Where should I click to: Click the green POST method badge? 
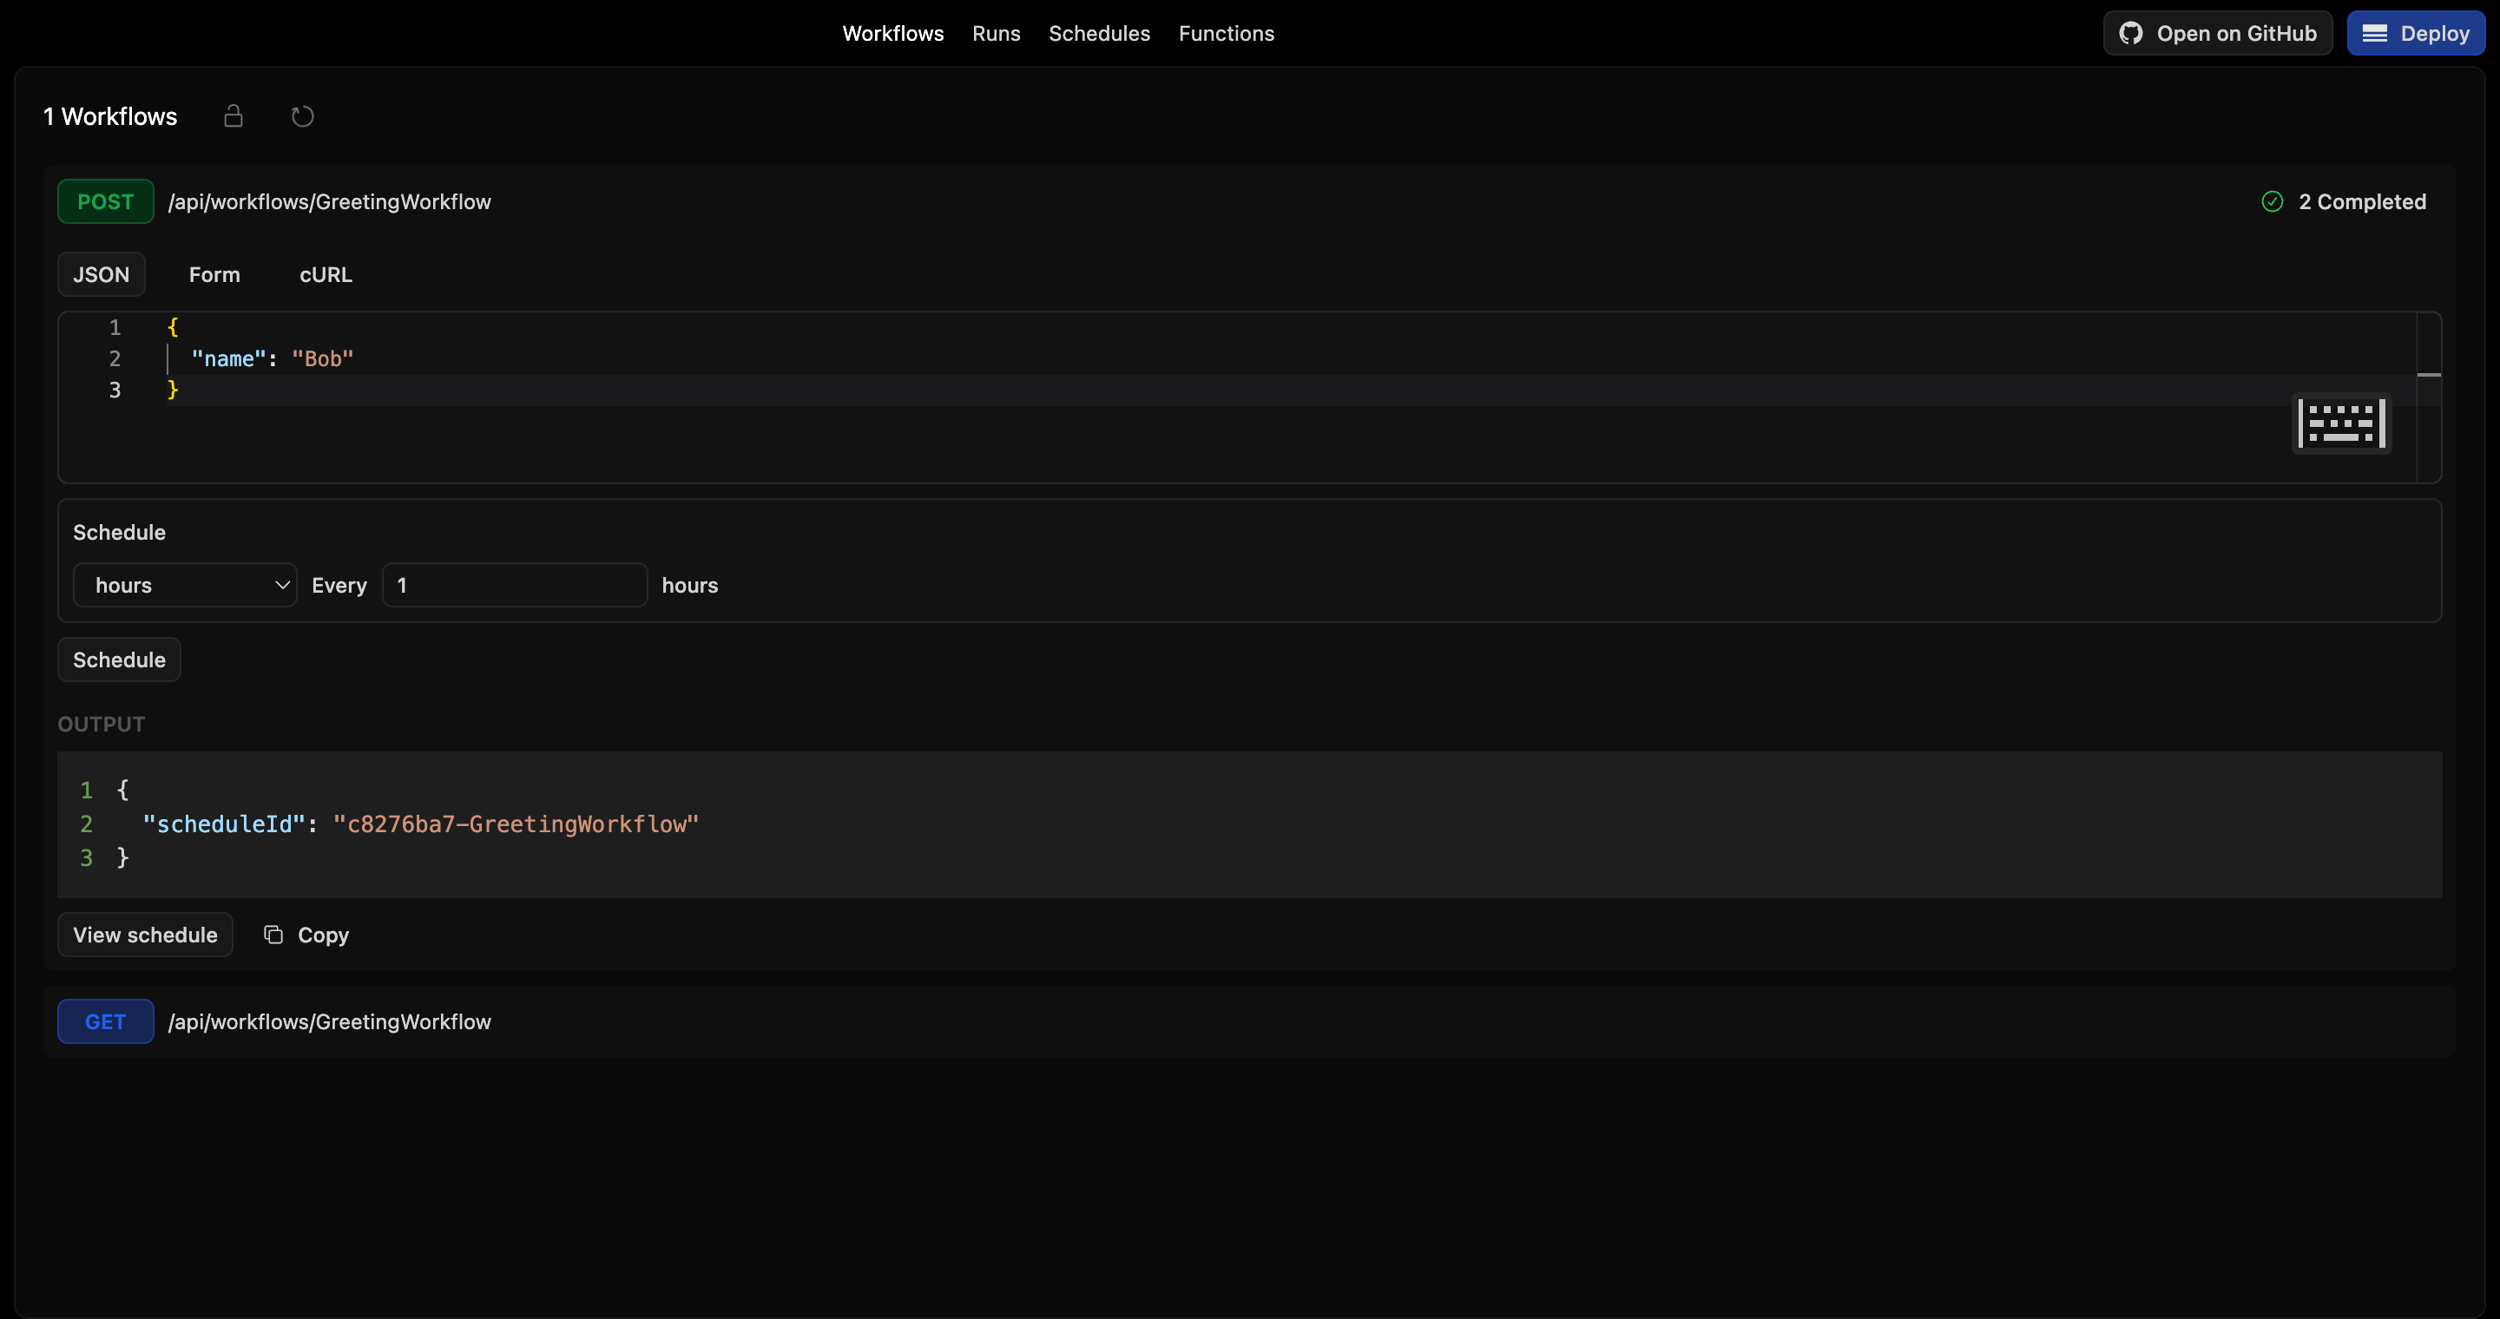(x=105, y=202)
